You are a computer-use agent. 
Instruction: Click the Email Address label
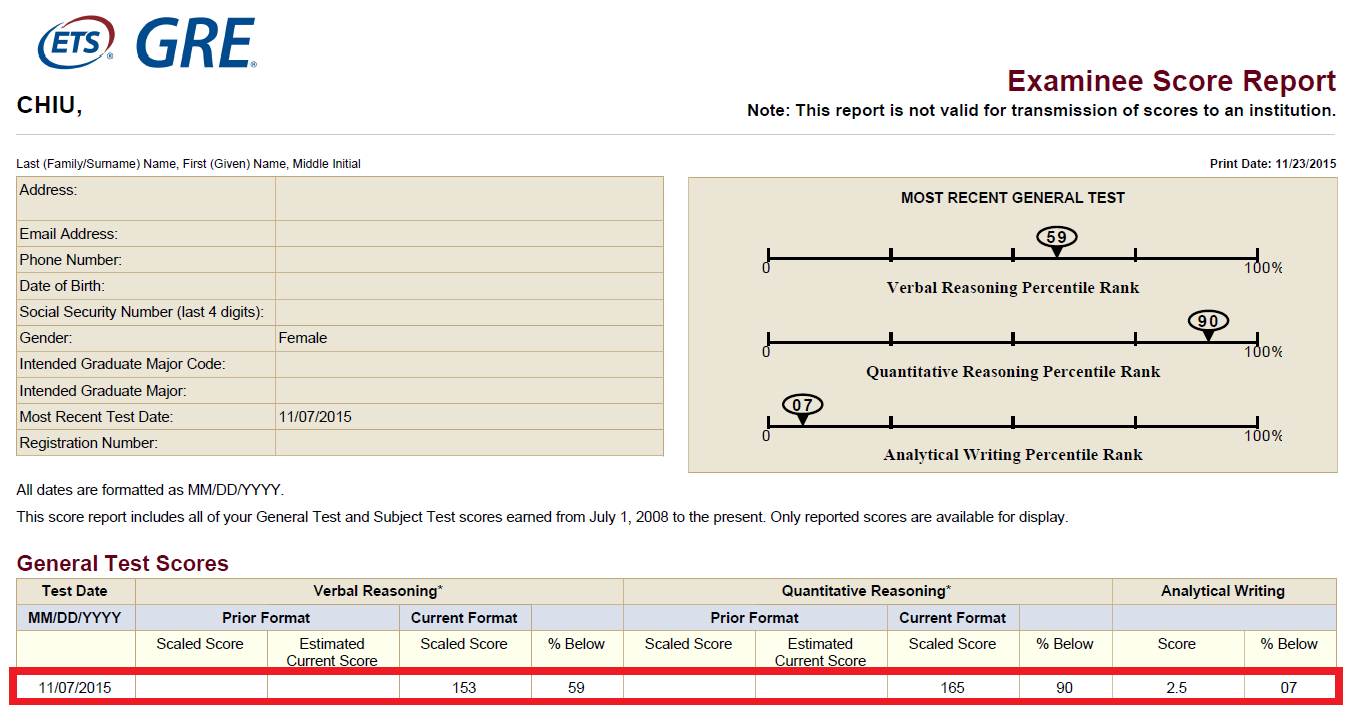pyautogui.click(x=68, y=234)
